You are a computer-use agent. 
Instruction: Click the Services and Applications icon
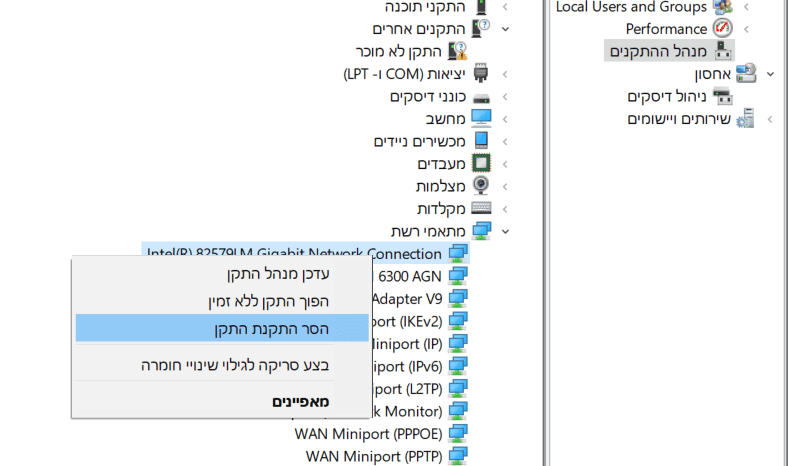pos(746,119)
